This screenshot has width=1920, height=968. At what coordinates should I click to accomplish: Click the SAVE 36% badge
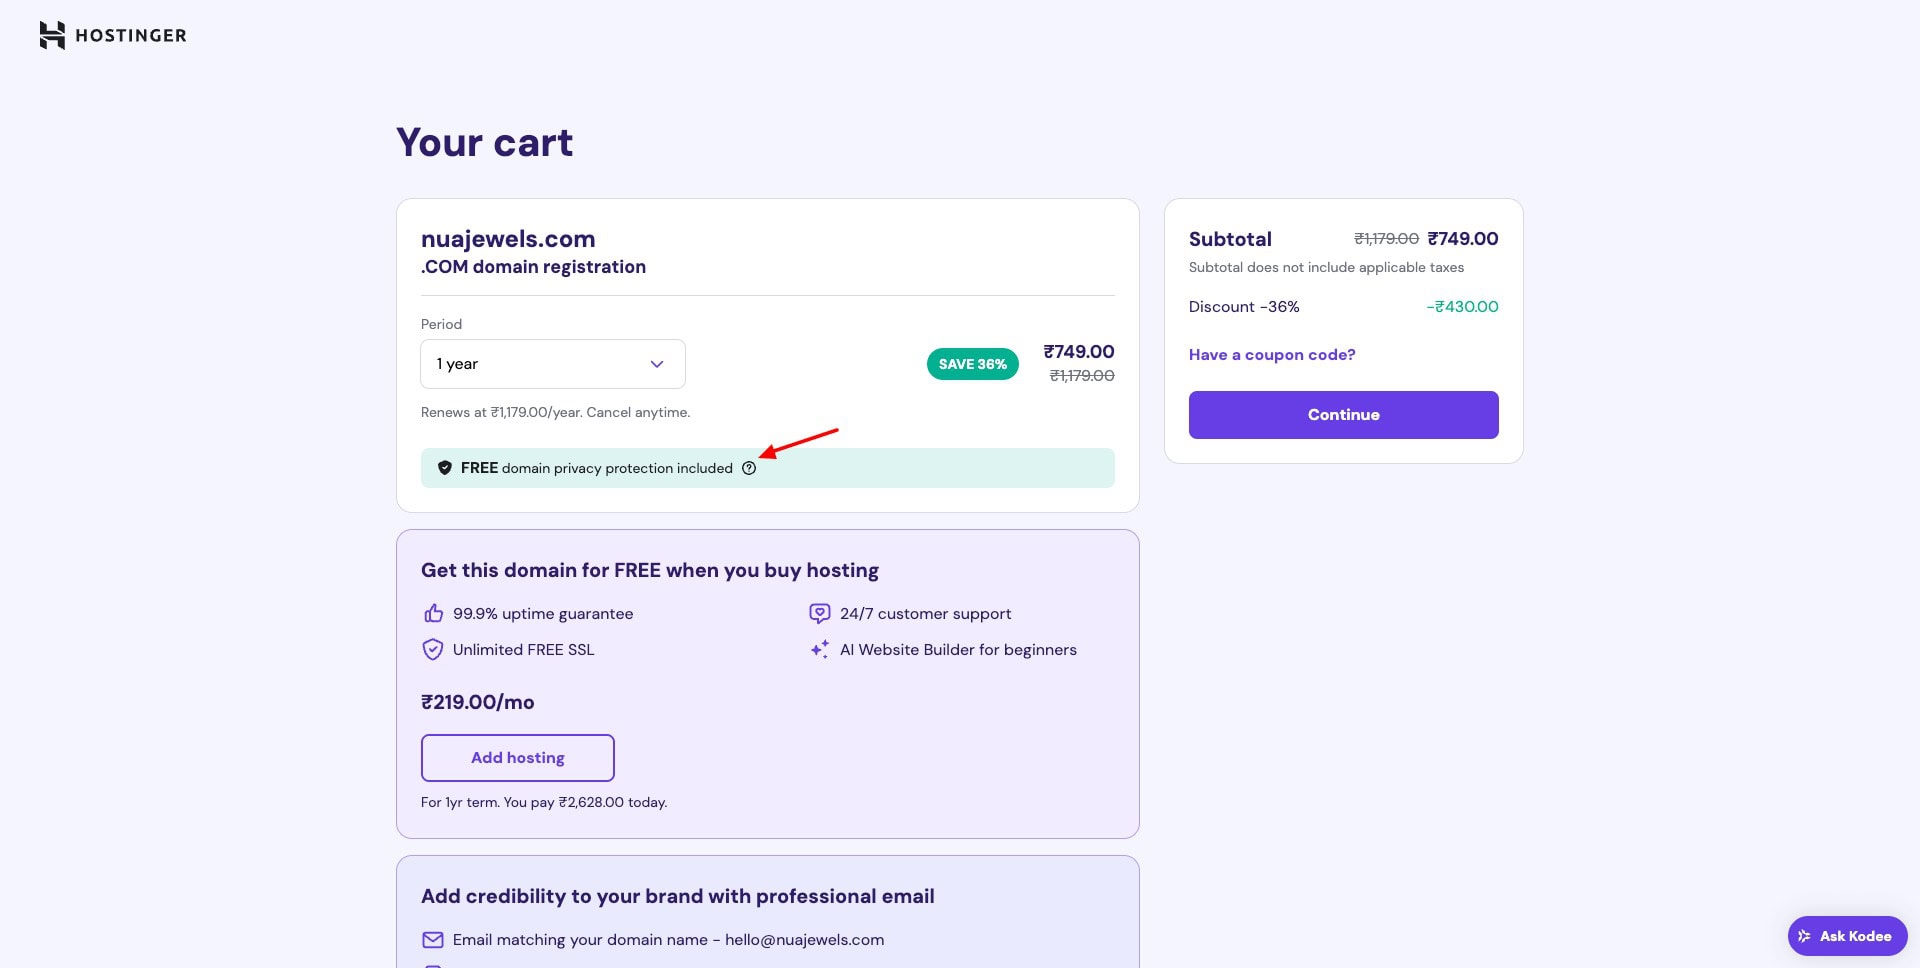(x=972, y=364)
